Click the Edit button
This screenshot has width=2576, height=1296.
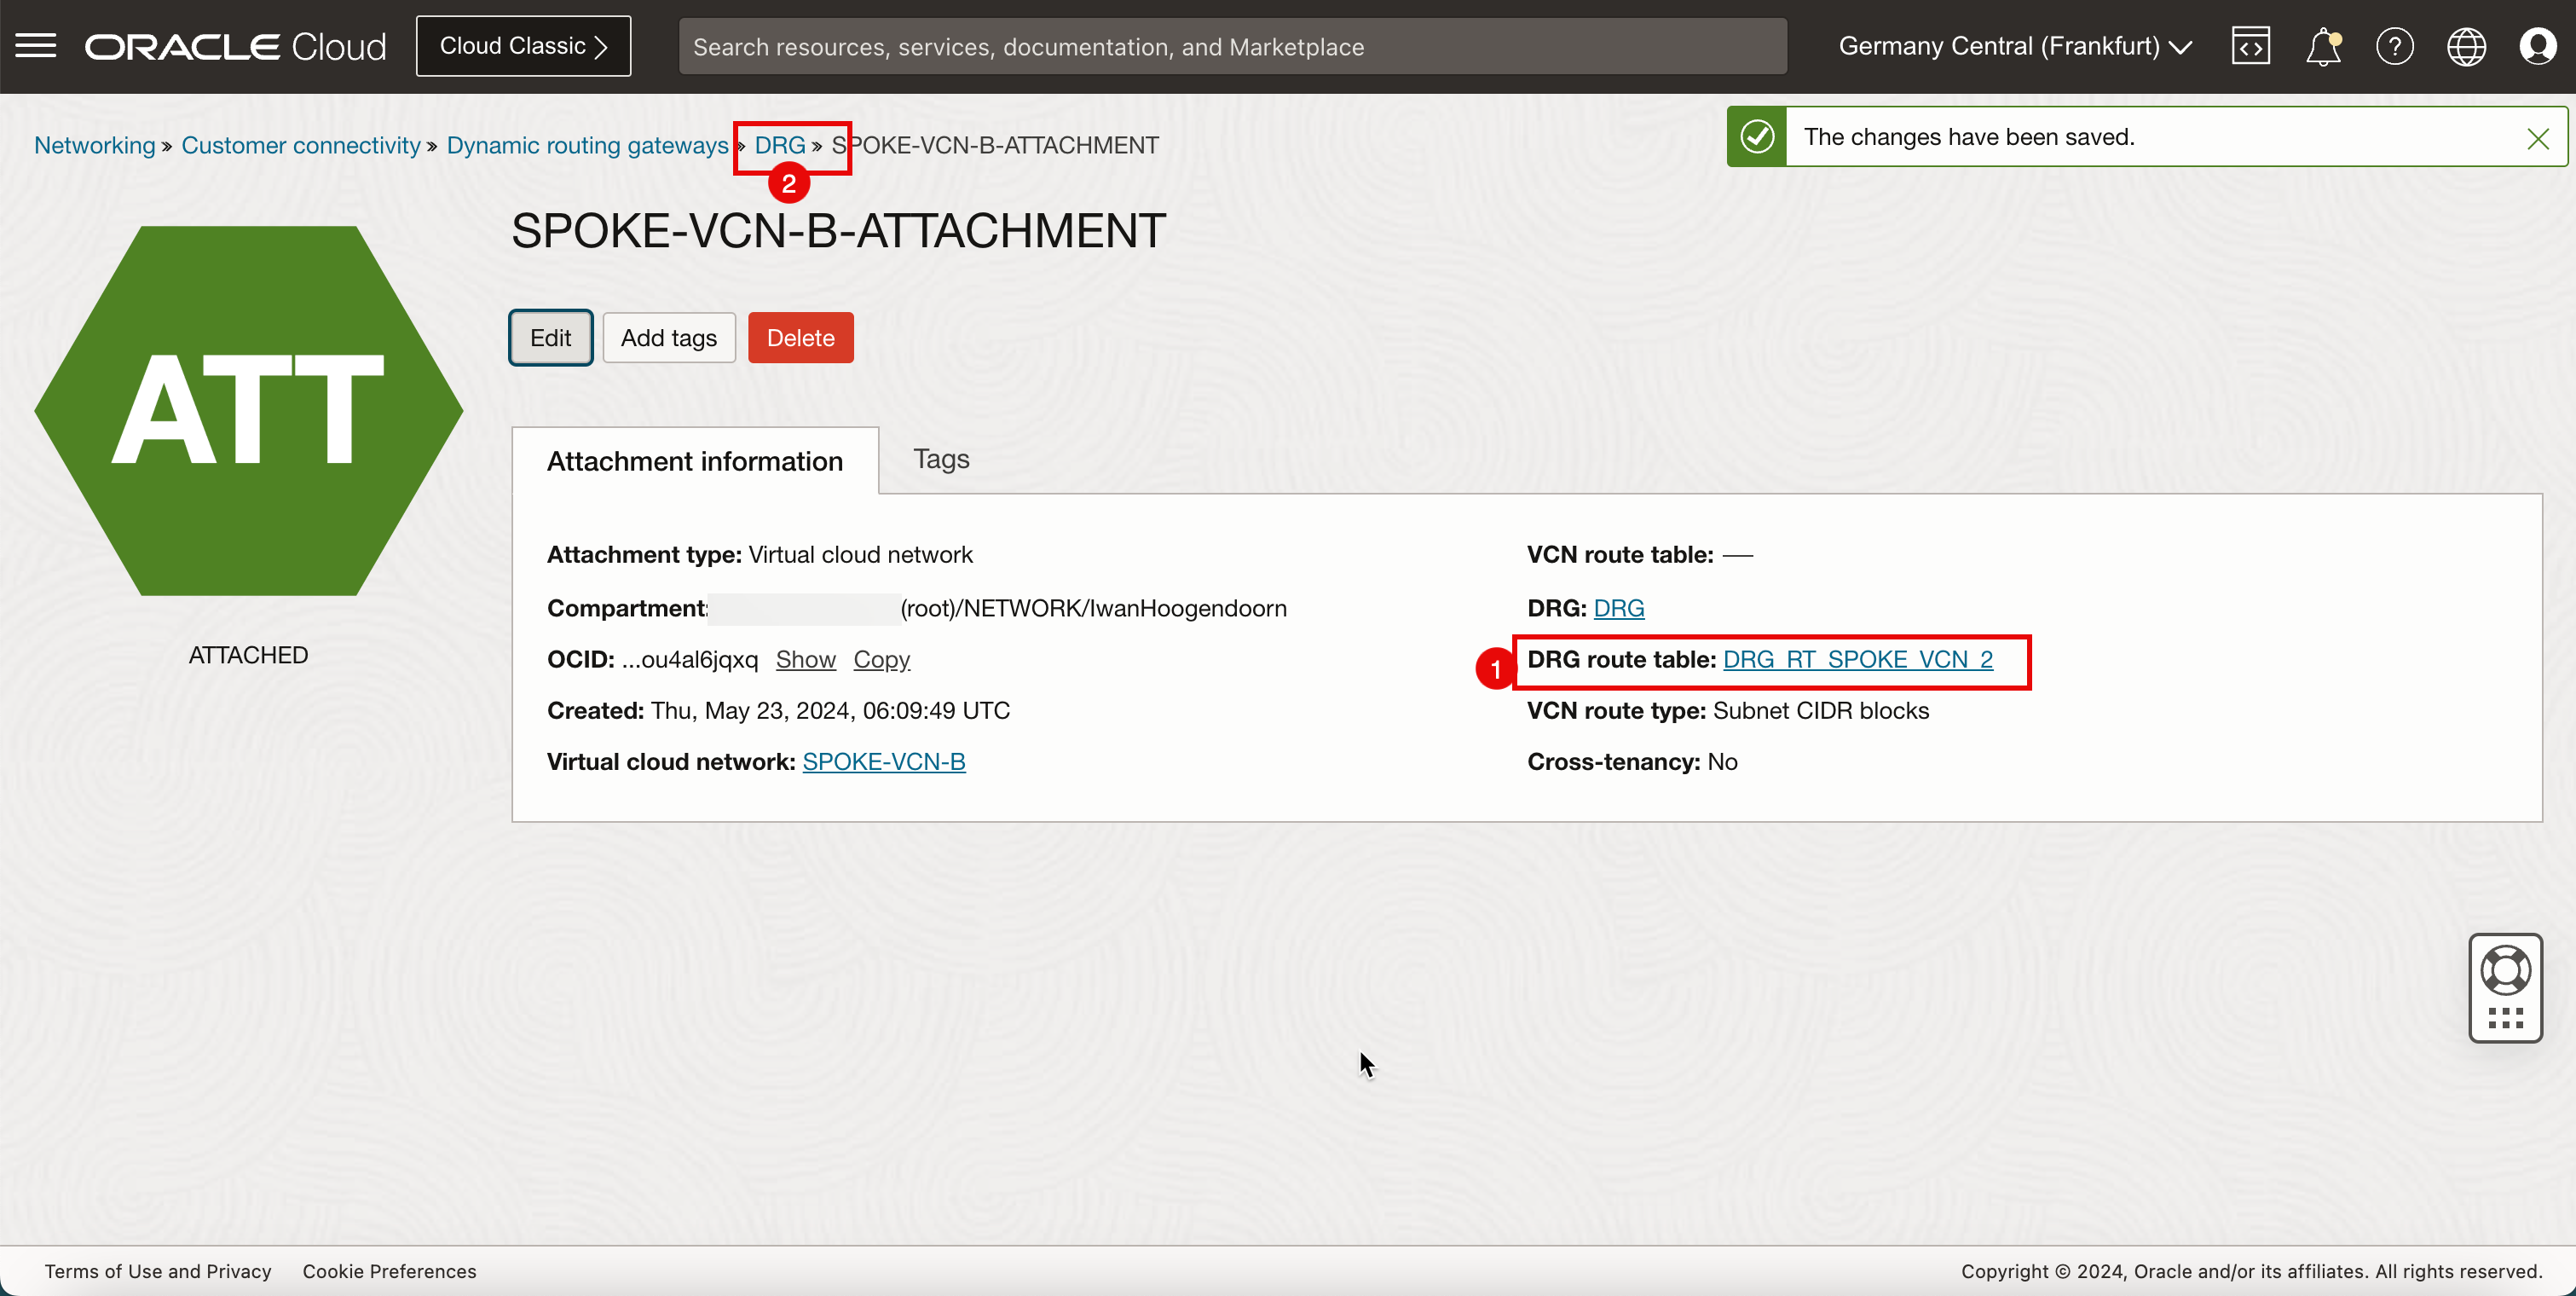click(550, 338)
